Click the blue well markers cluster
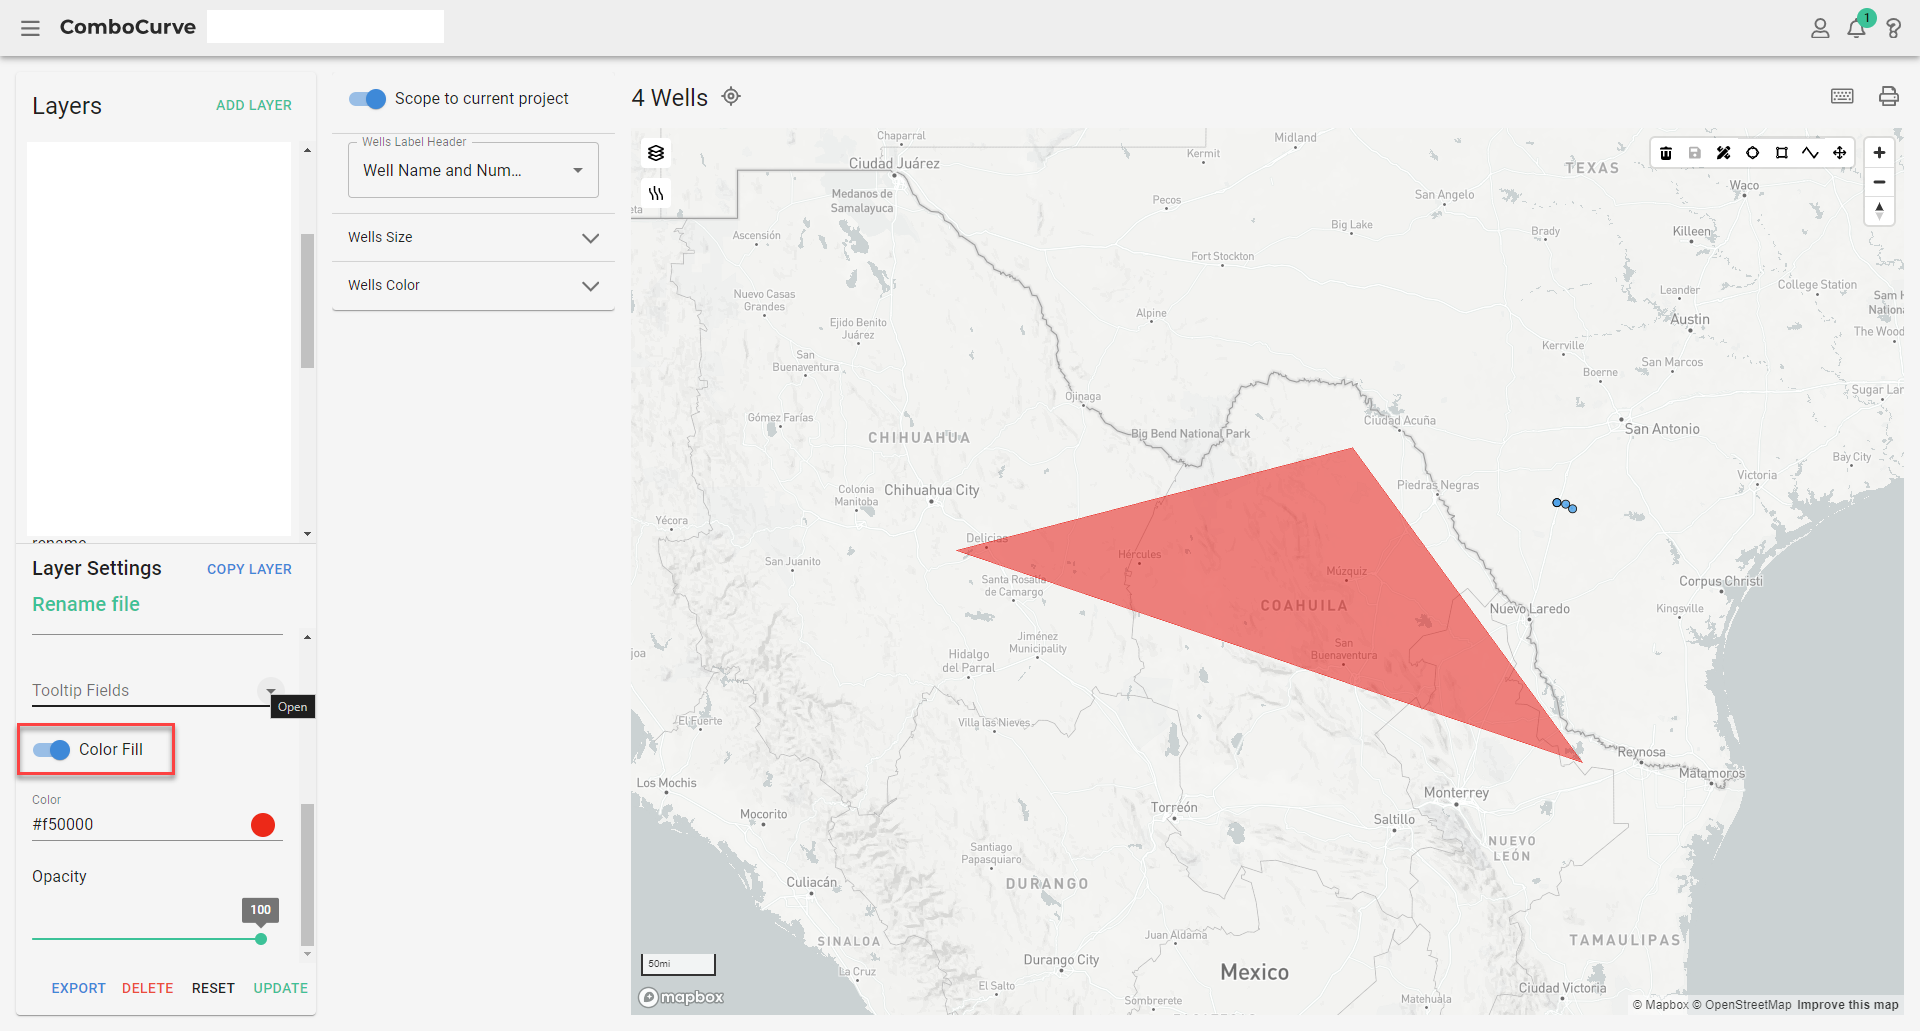 point(1564,505)
